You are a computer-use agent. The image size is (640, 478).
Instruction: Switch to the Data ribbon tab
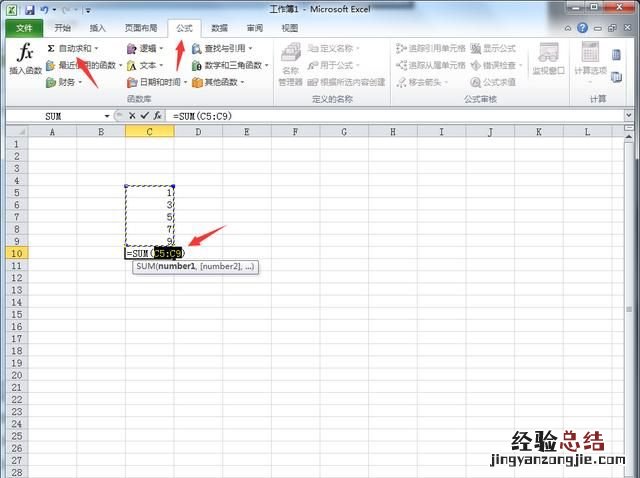(x=219, y=28)
